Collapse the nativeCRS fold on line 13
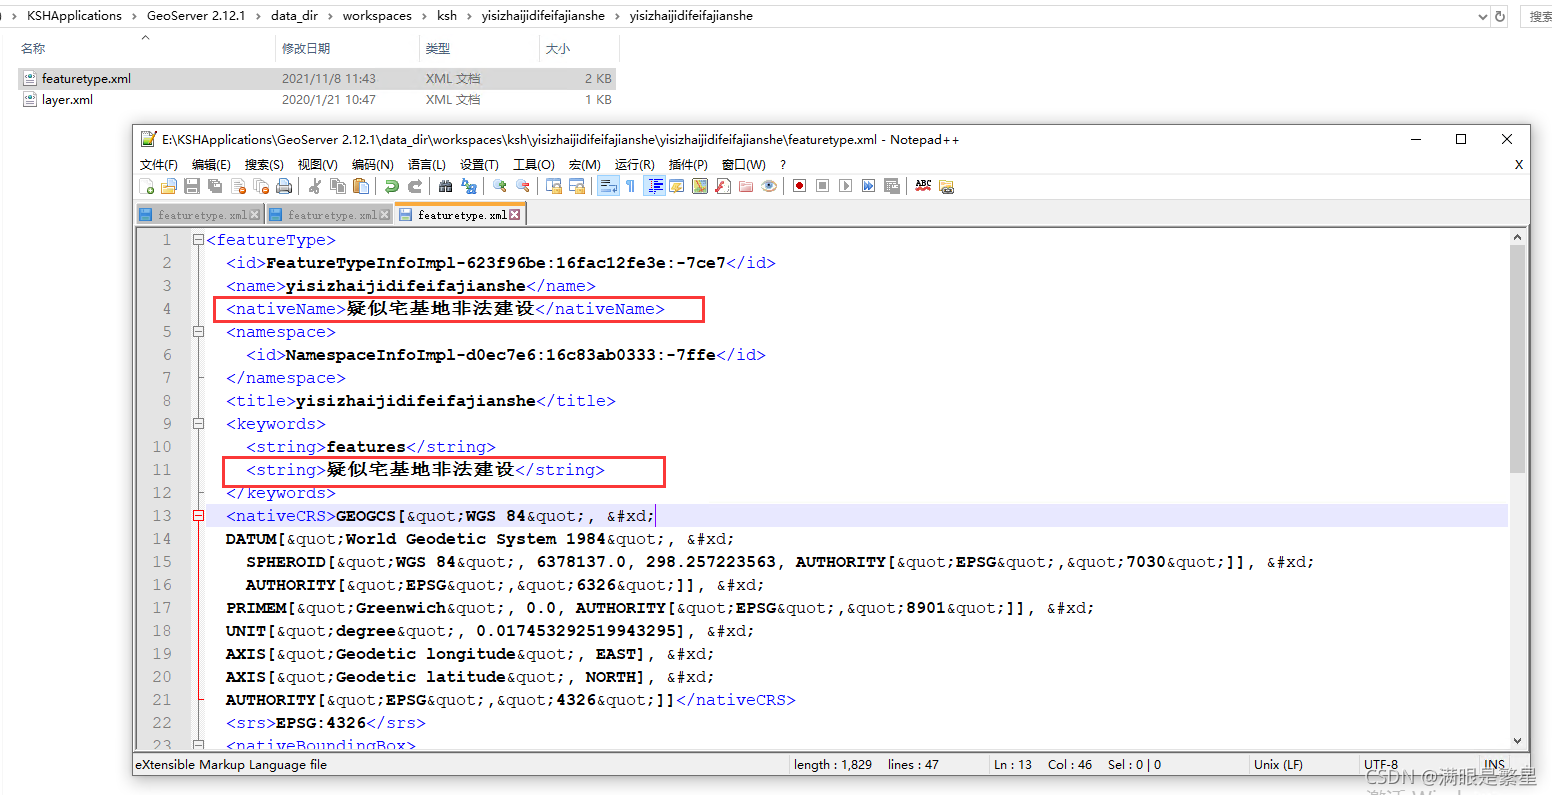This screenshot has width=1552, height=795. pyautogui.click(x=198, y=516)
